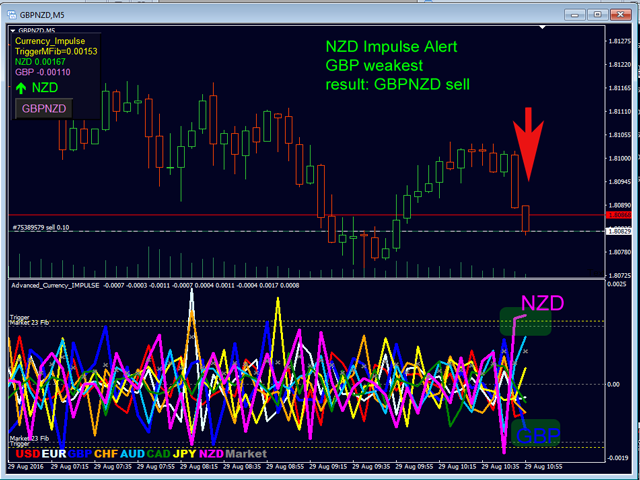Click the chart shift triangle marker
This screenshot has height=480, width=640.
[x=542, y=27]
